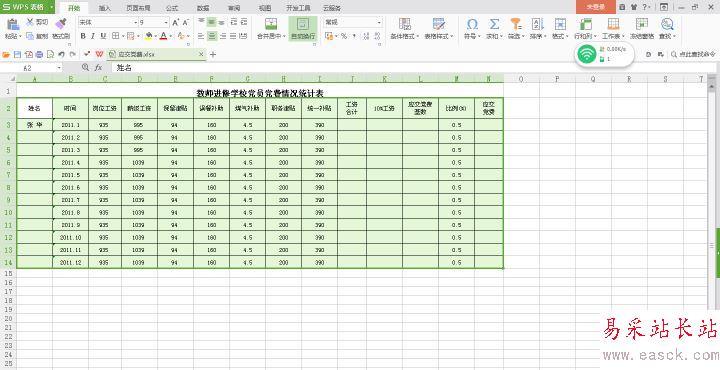
Task: Click the symbol (Ω) icon
Action: pos(472,24)
